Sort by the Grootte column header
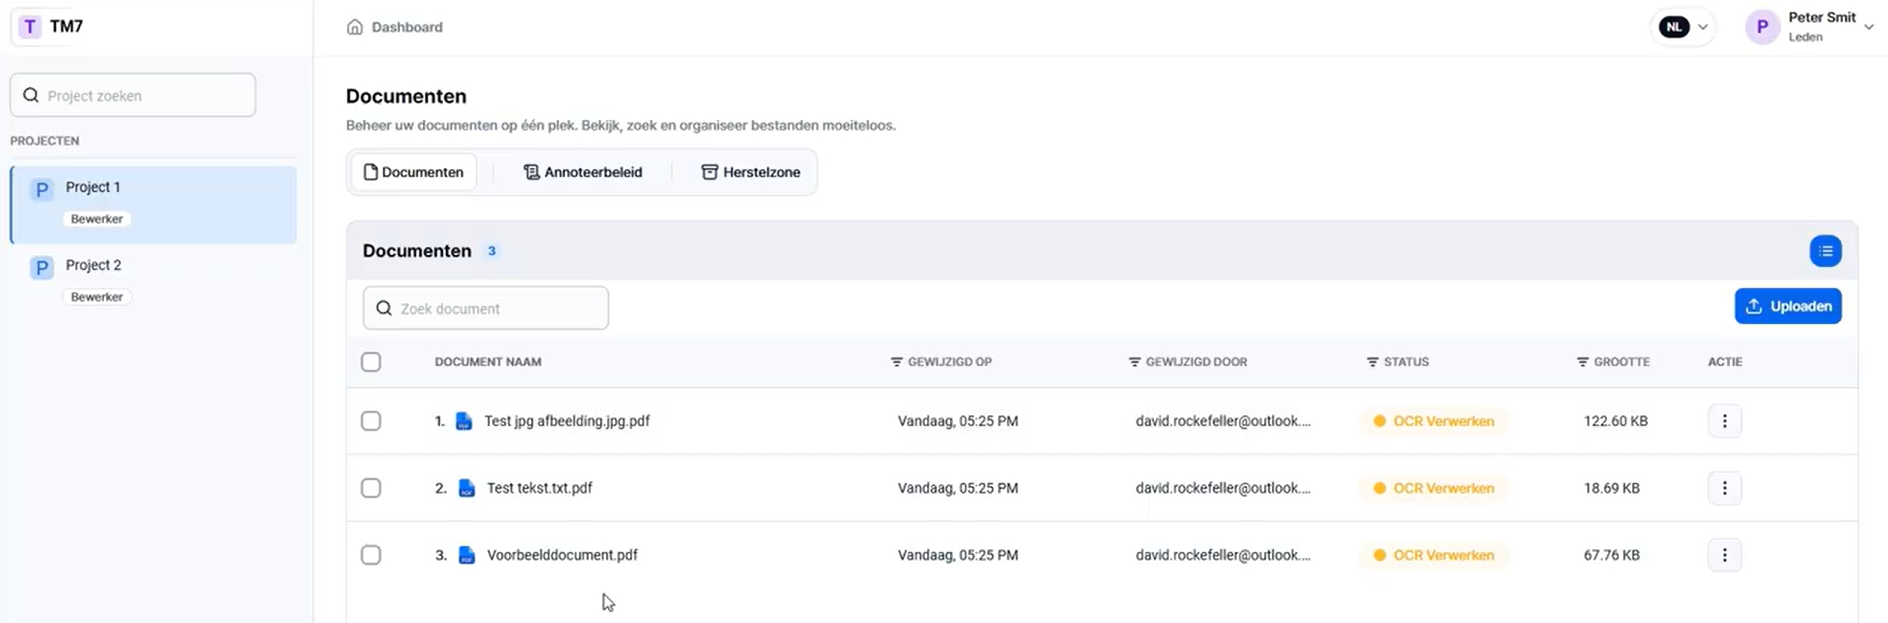 coord(1620,362)
